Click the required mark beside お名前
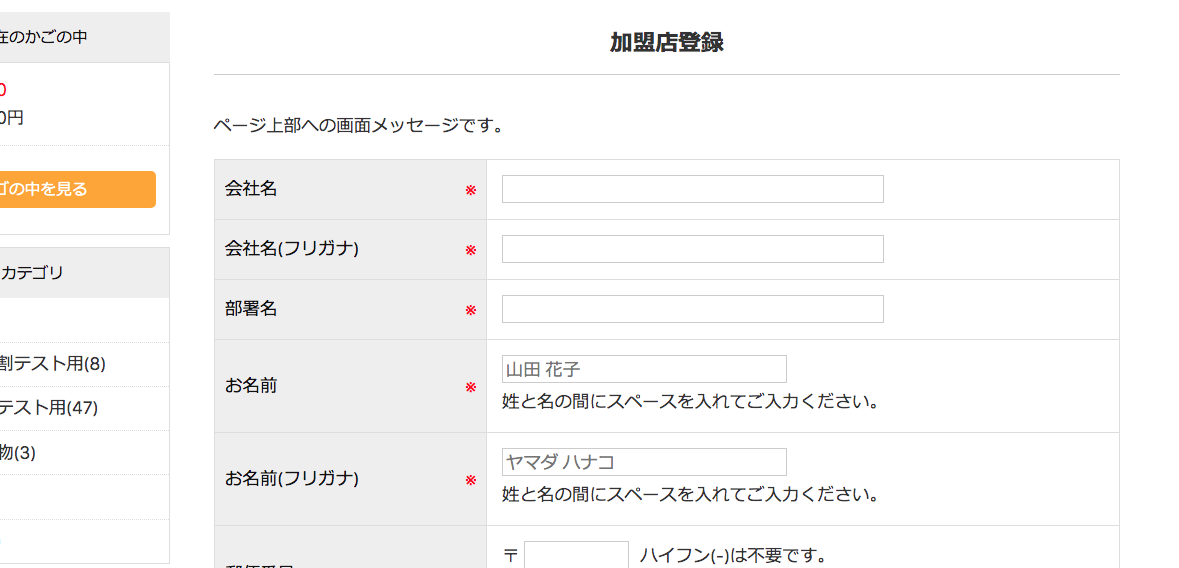This screenshot has height=568, width=1179. coord(471,387)
